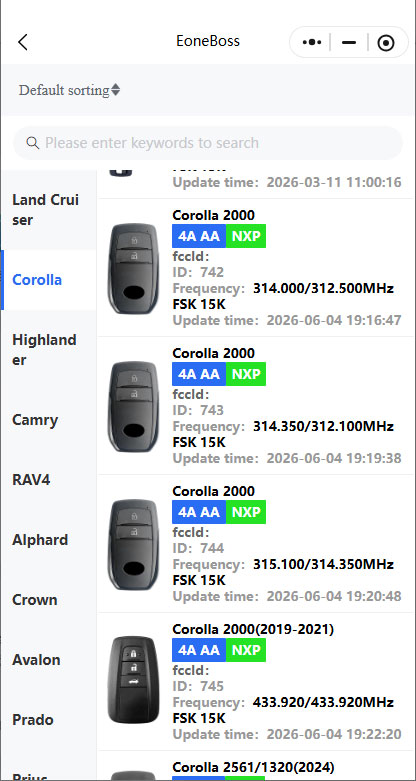Select the three-button key fob image for ID 745
Screen dimensions: 416x781
(134, 681)
